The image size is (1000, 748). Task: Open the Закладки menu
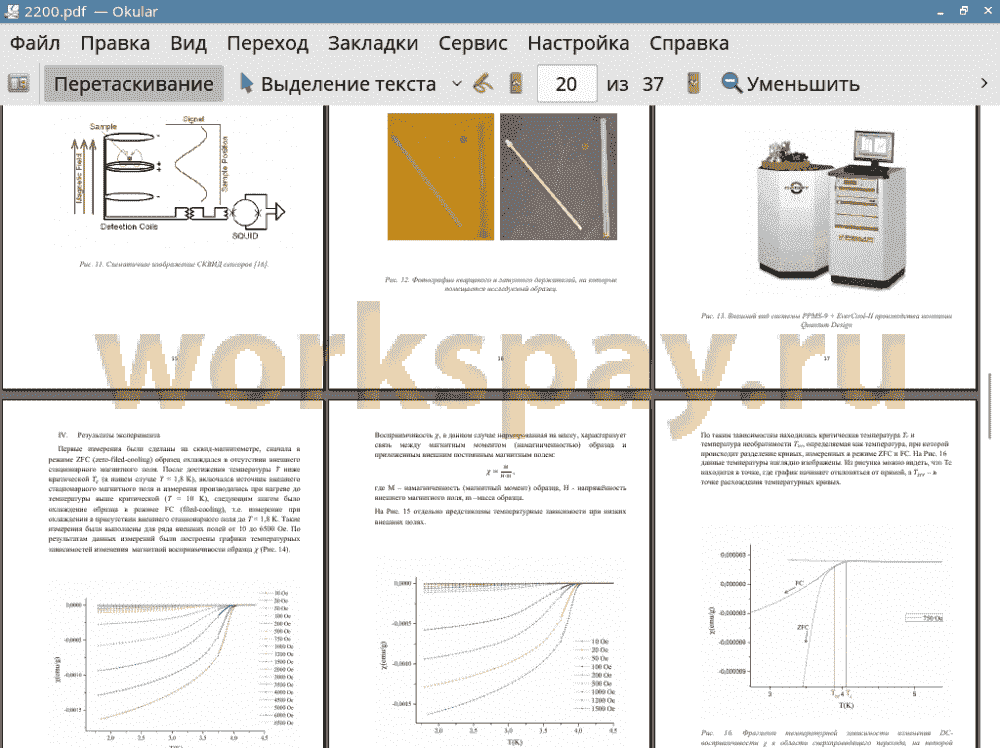click(x=373, y=43)
